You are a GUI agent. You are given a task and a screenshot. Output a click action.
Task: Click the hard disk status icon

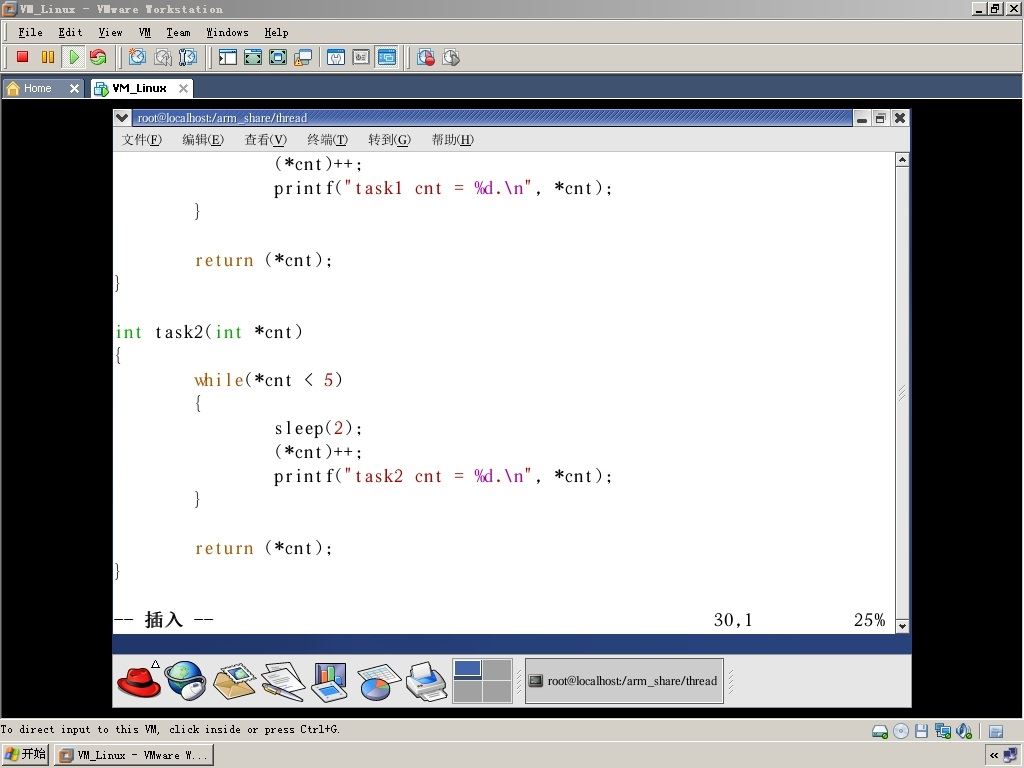880,731
